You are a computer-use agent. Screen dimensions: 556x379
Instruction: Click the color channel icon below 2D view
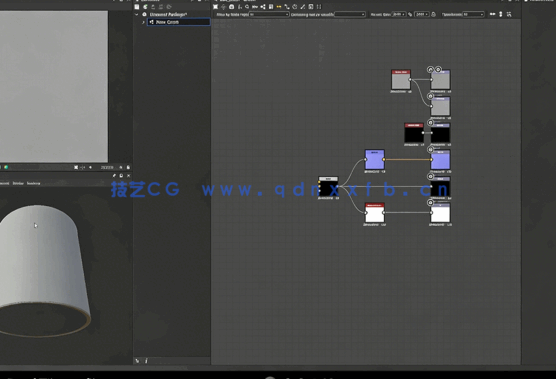[x=6, y=167]
